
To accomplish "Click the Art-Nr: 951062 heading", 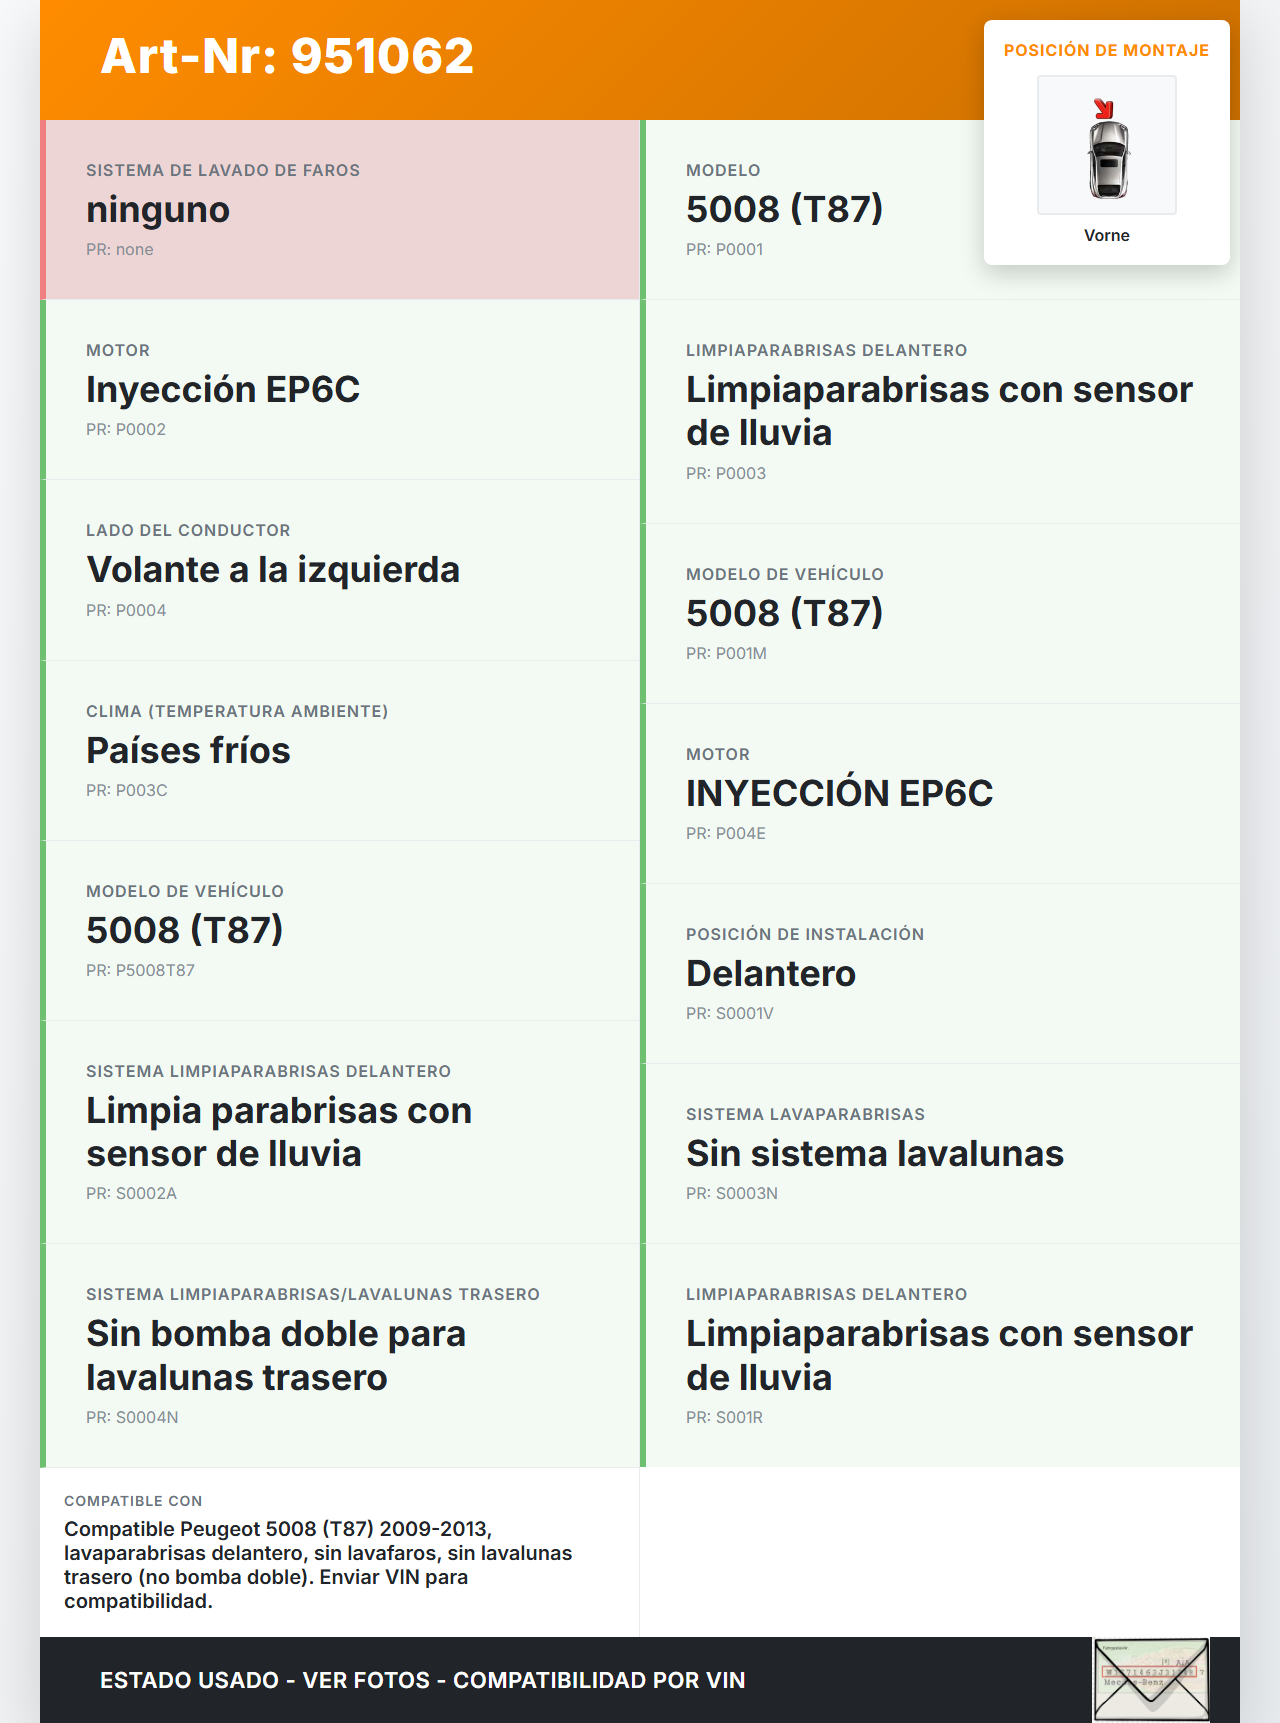I will [287, 56].
